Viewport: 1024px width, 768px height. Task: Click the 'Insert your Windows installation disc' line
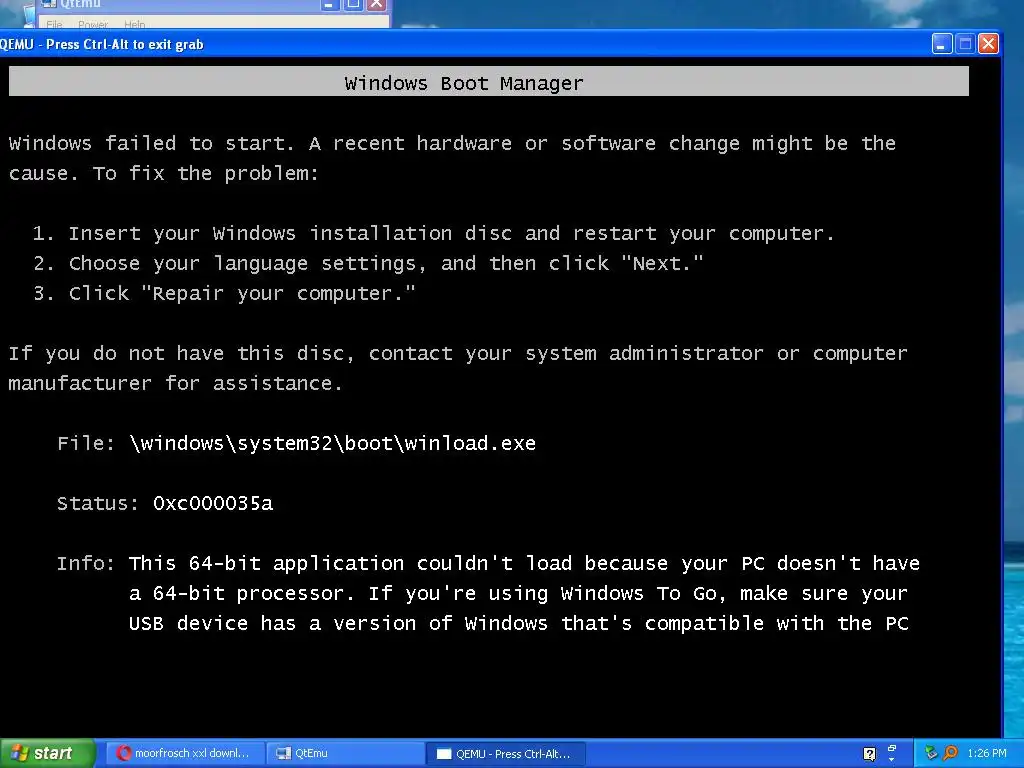click(434, 233)
